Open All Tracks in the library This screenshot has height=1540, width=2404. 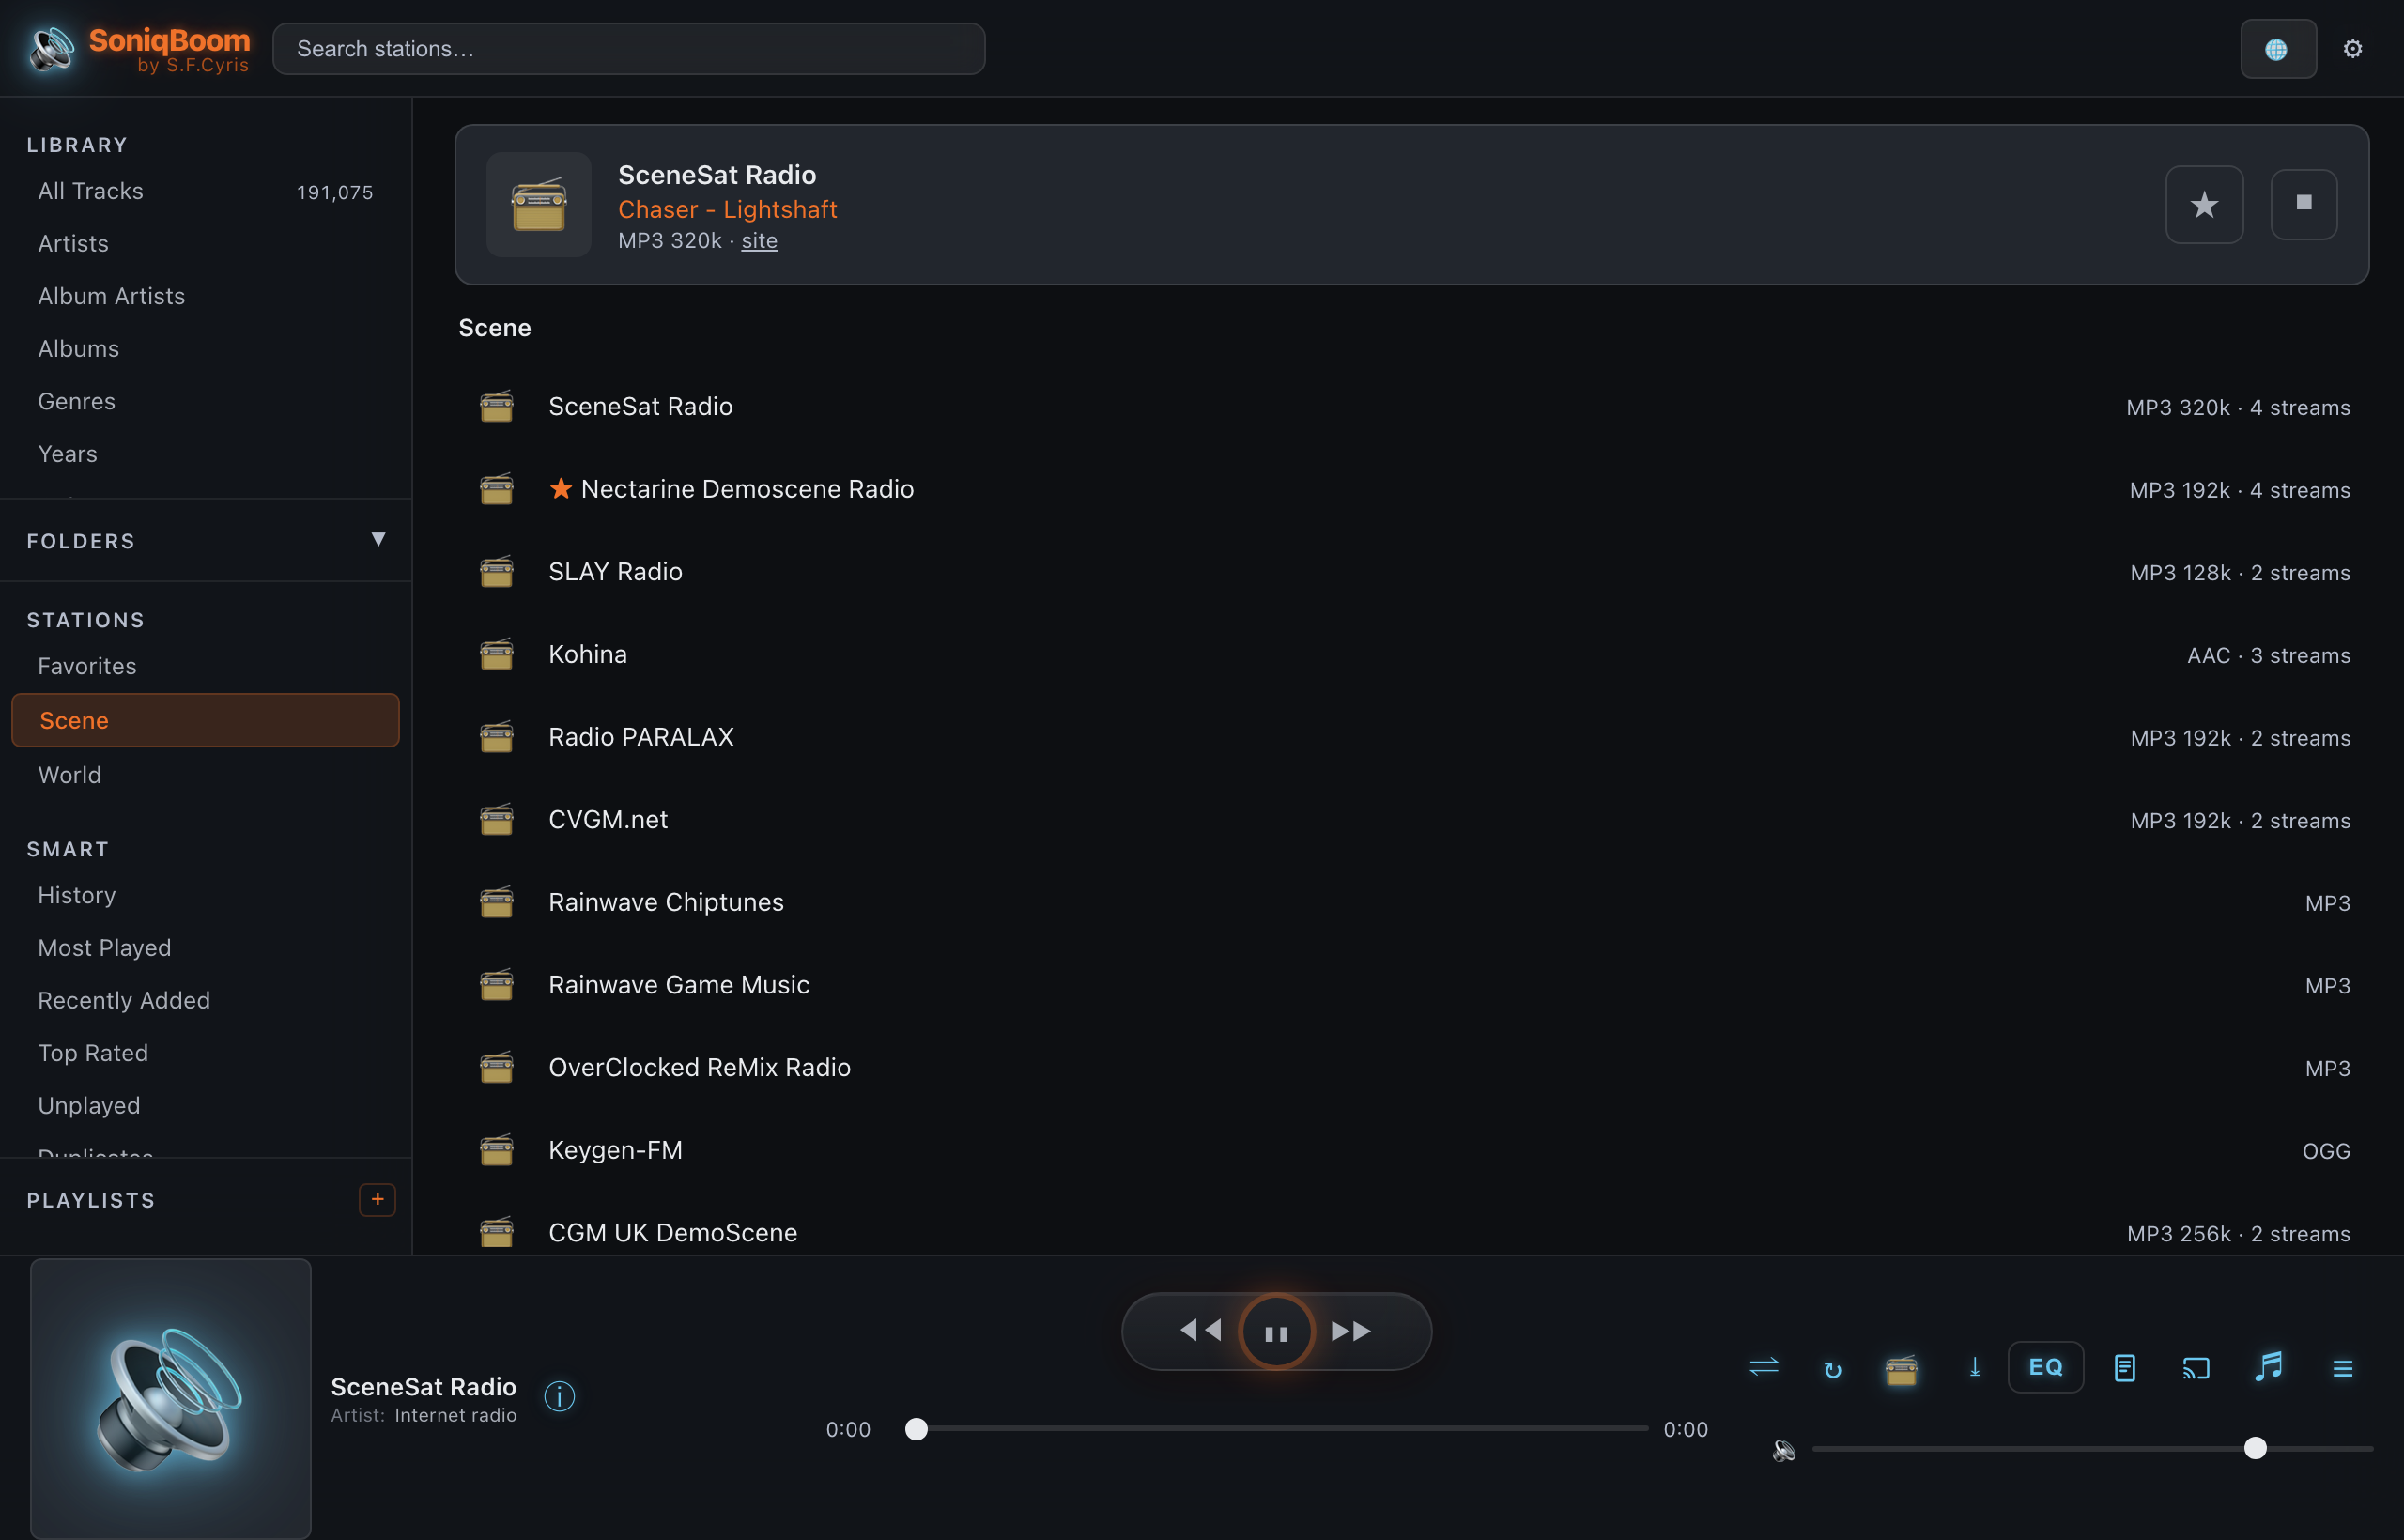click(205, 191)
